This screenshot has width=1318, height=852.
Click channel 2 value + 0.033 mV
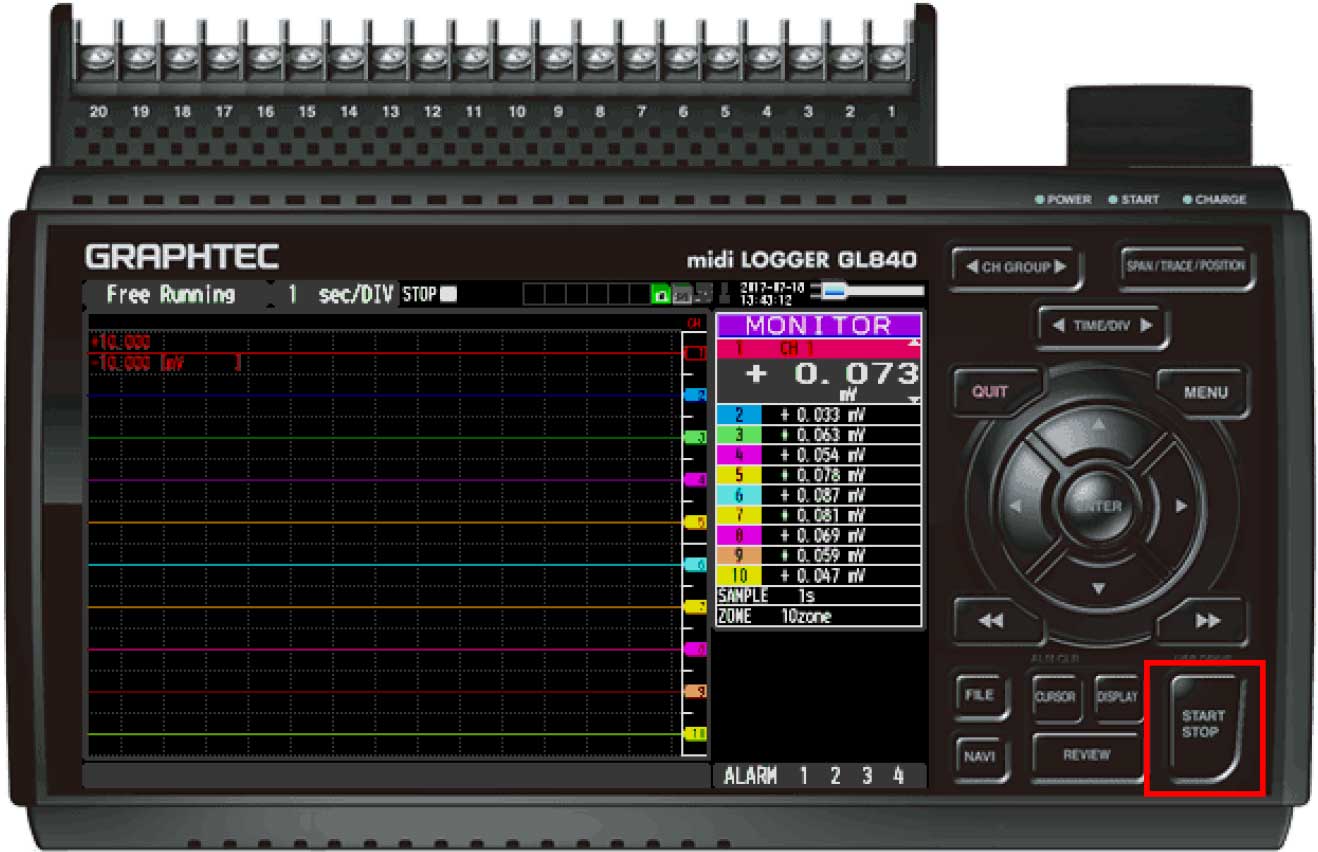[822, 415]
